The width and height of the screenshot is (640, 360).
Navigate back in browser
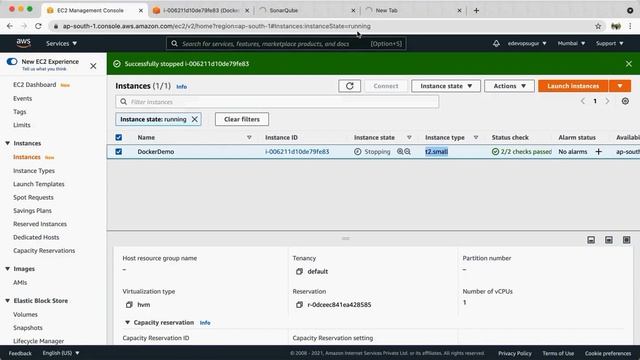pos(10,26)
